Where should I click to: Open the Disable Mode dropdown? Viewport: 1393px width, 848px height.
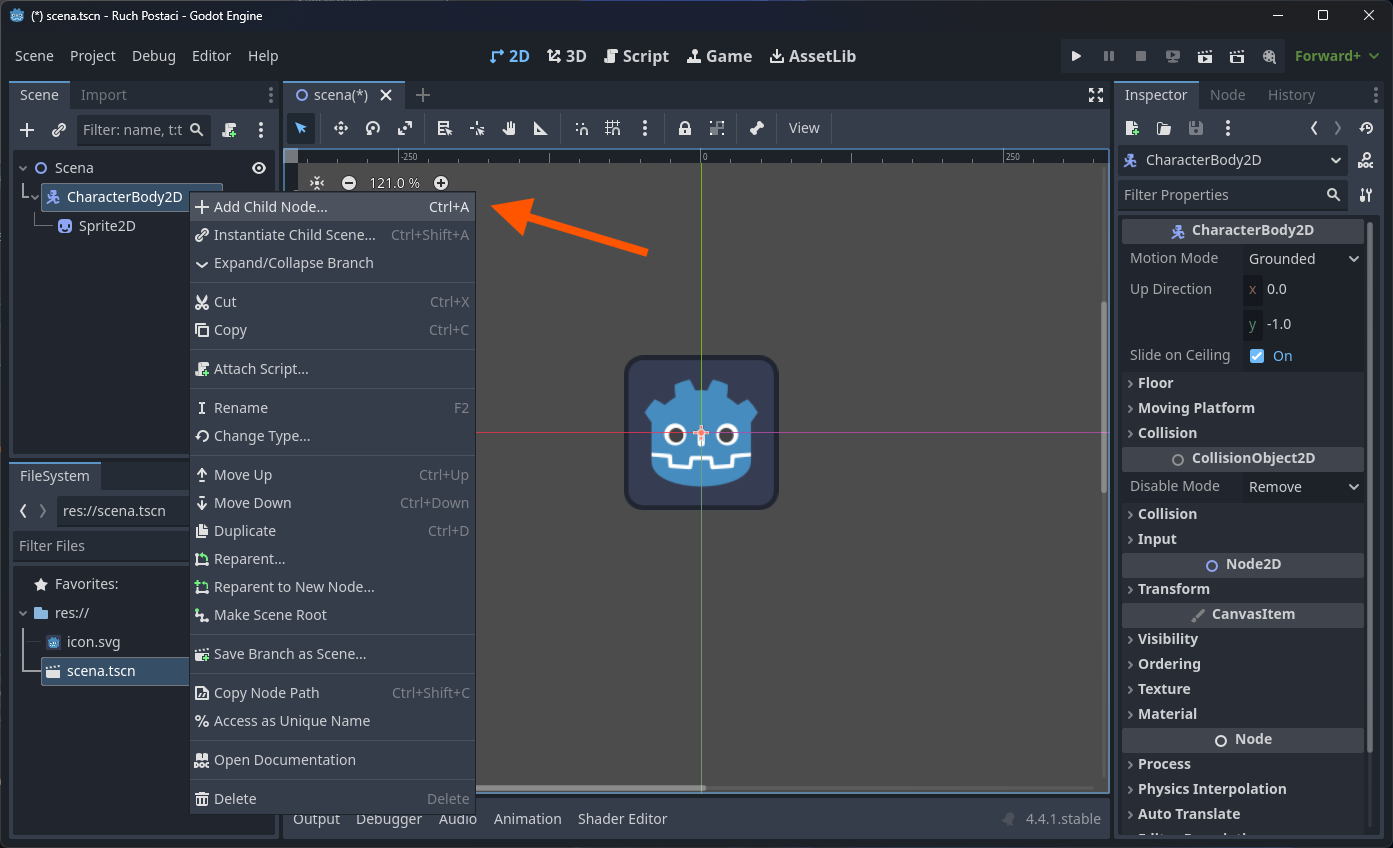tap(1303, 487)
